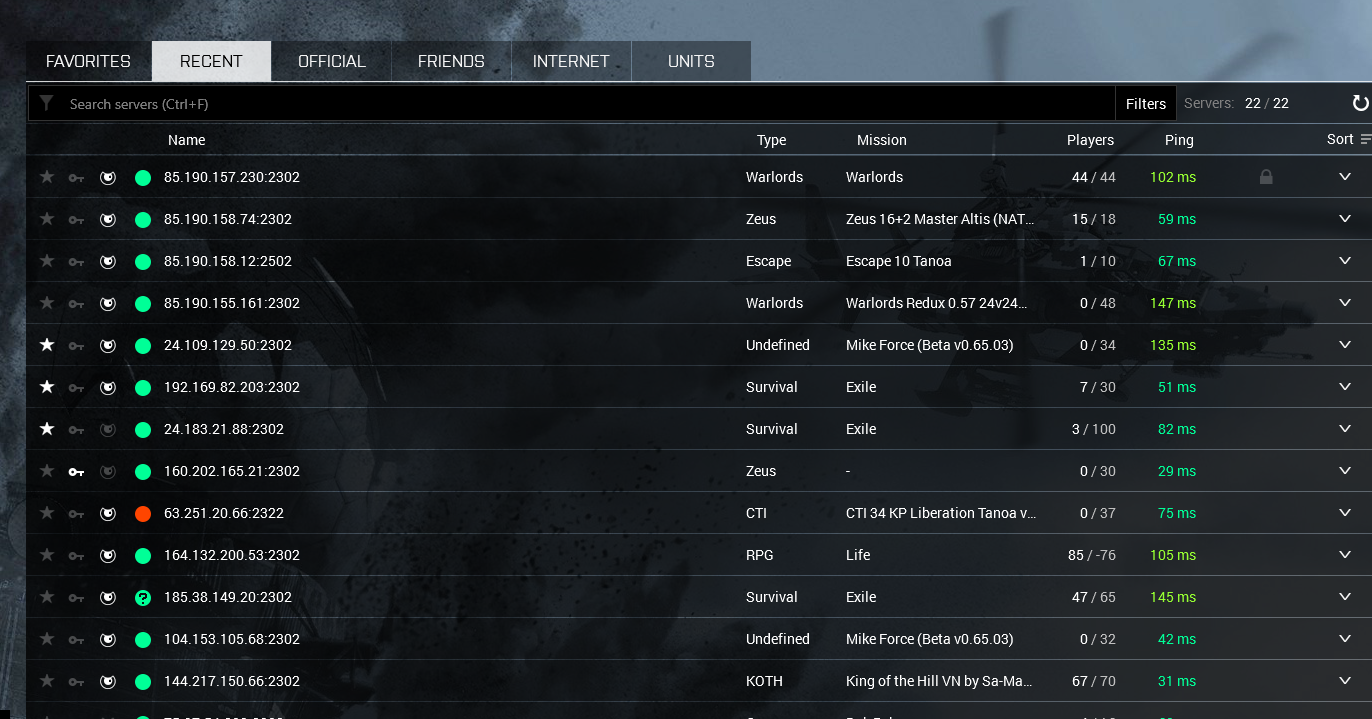Image resolution: width=1372 pixels, height=719 pixels.
Task: Favorite the 85.190.157.230:2302 server star
Action: click(x=46, y=177)
